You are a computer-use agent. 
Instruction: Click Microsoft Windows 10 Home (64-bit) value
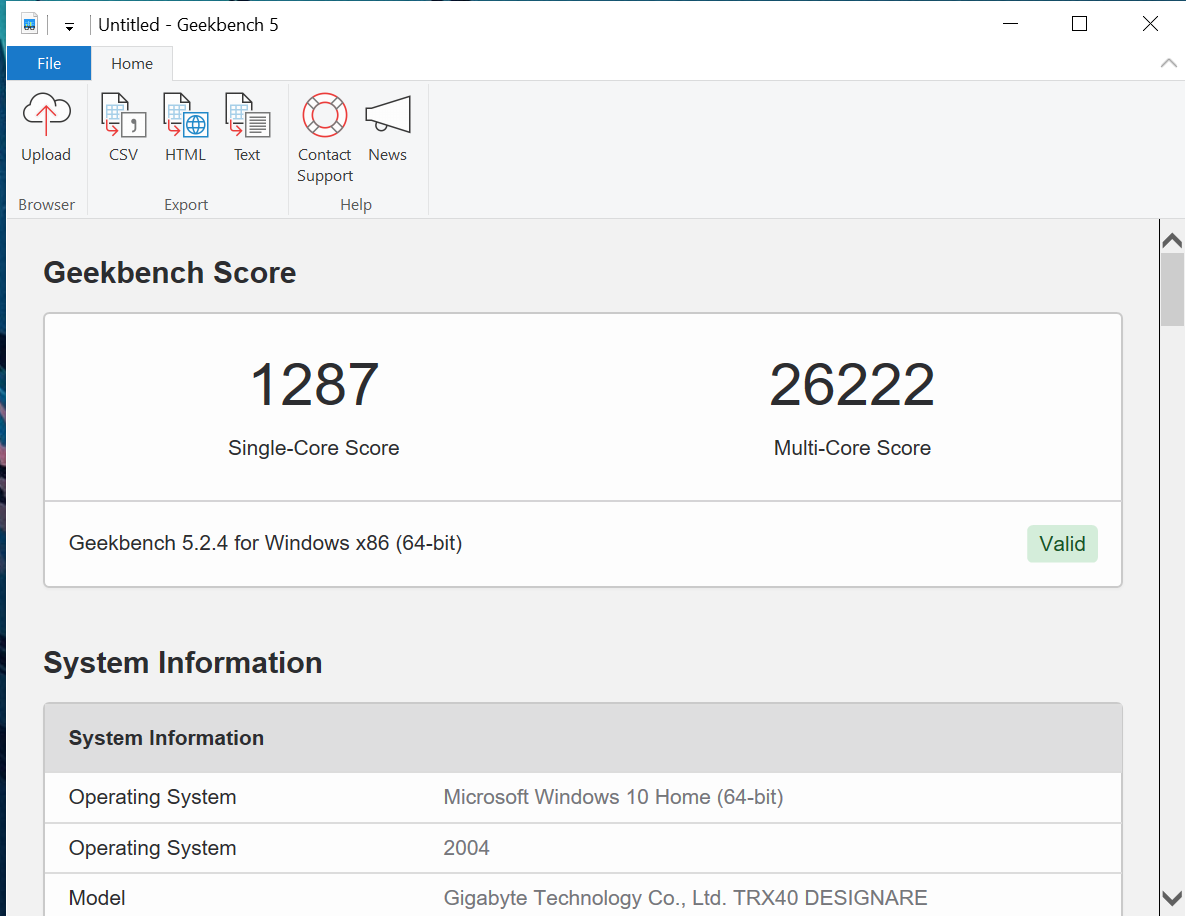[613, 797]
